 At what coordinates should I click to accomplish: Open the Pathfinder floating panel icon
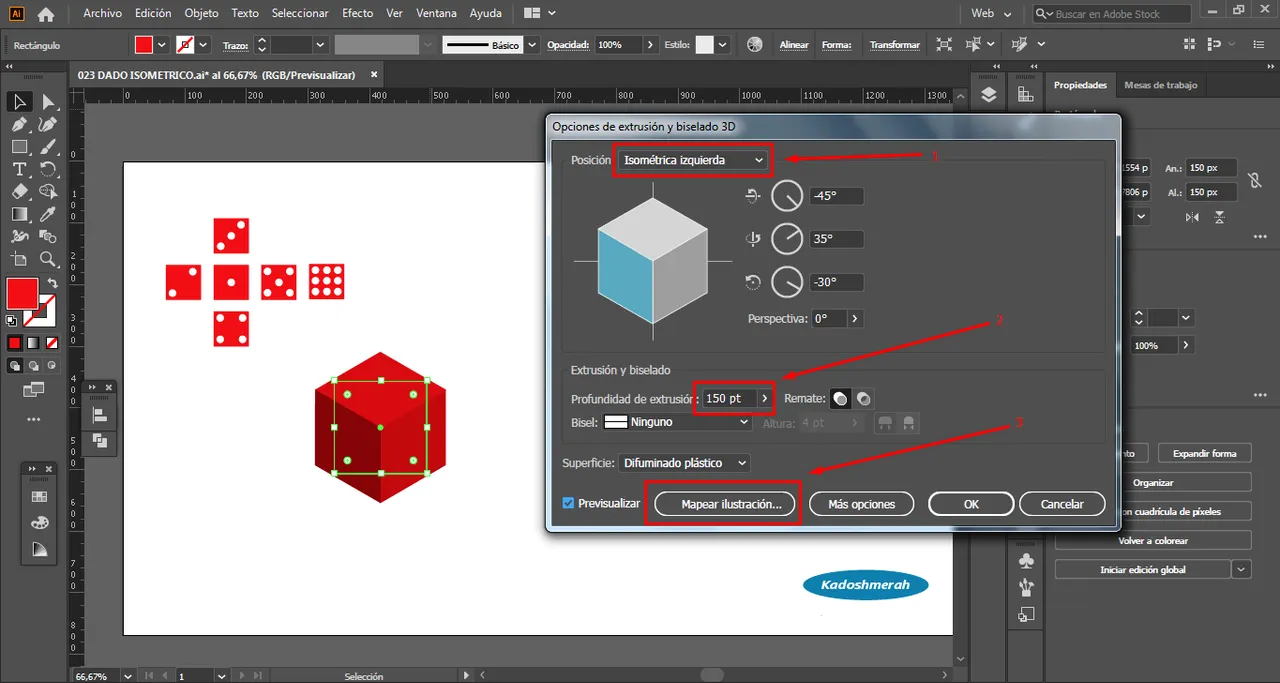100,440
